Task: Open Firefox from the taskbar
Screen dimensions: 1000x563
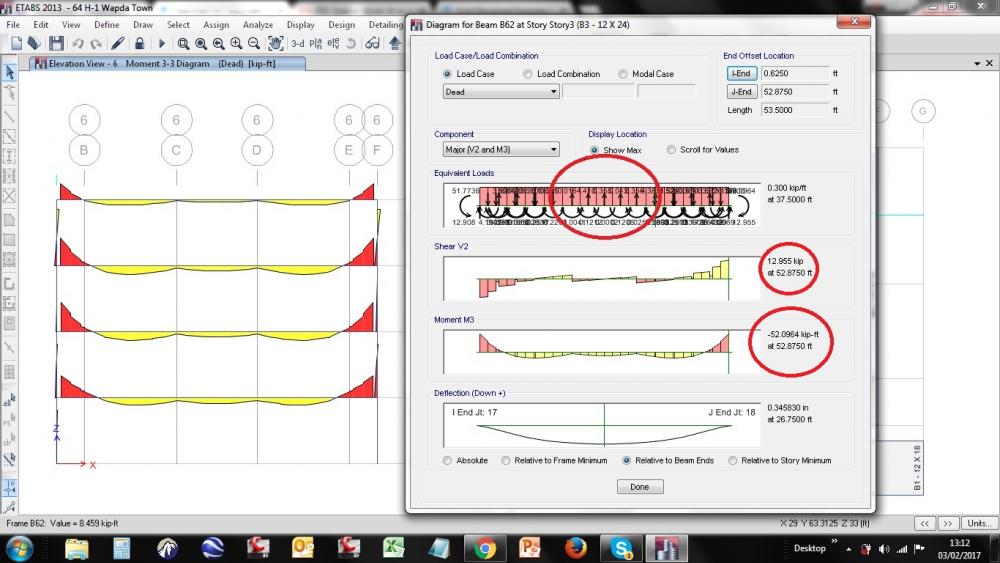Action: (576, 548)
